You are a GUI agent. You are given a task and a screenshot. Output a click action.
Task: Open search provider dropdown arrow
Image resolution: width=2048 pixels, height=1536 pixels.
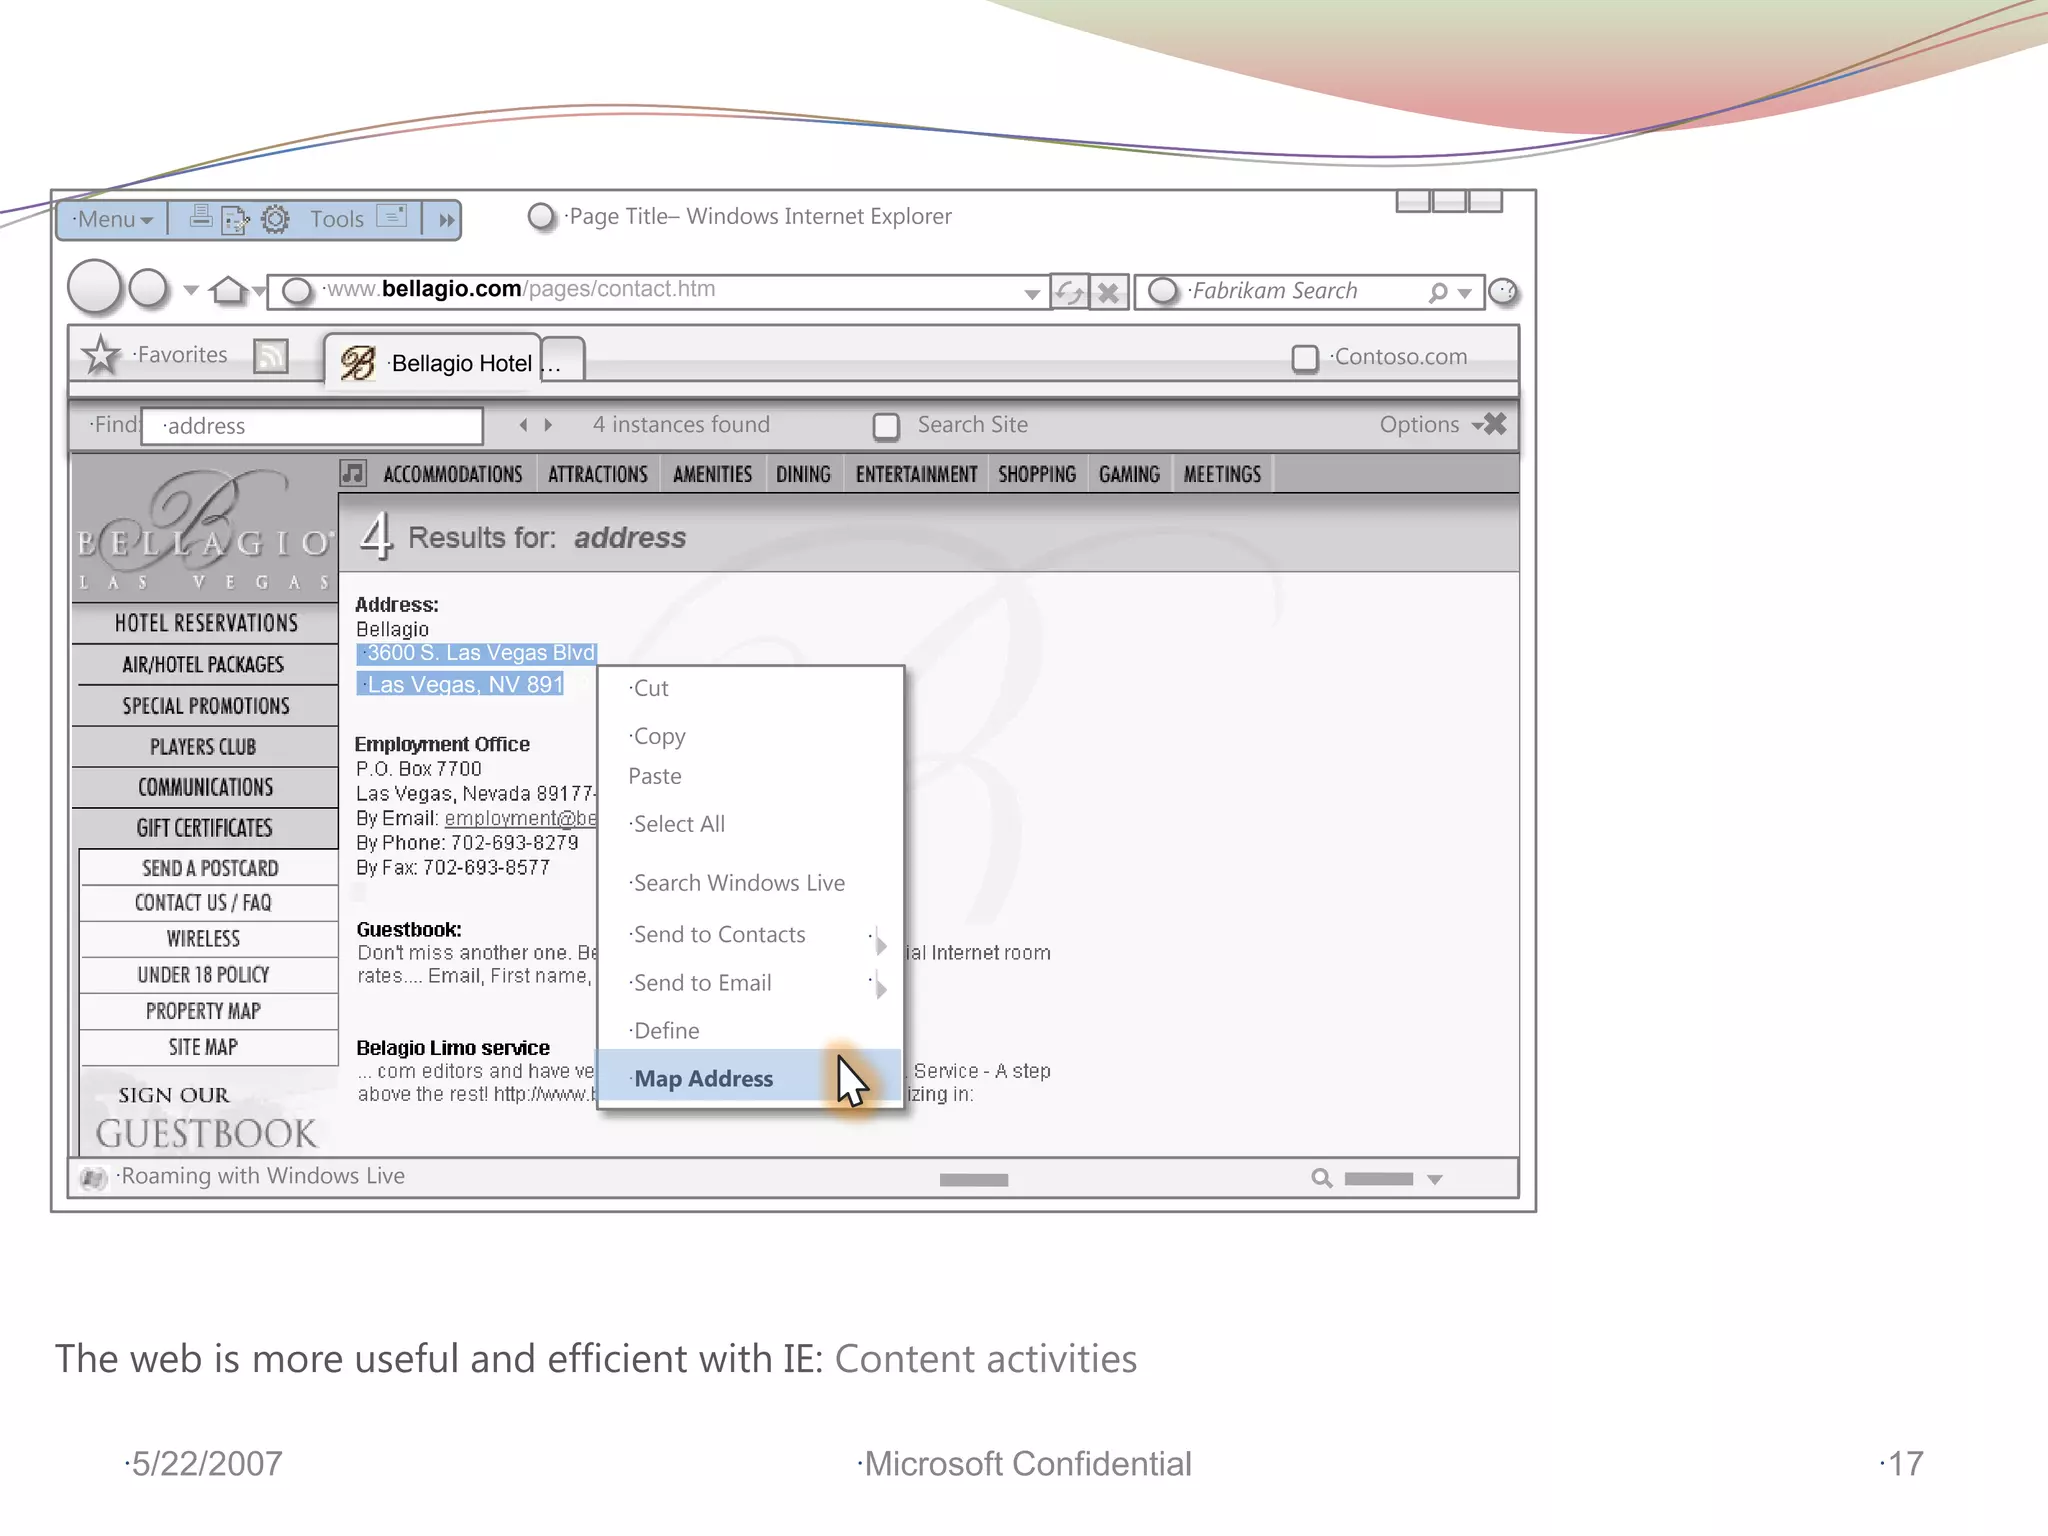[1465, 294]
